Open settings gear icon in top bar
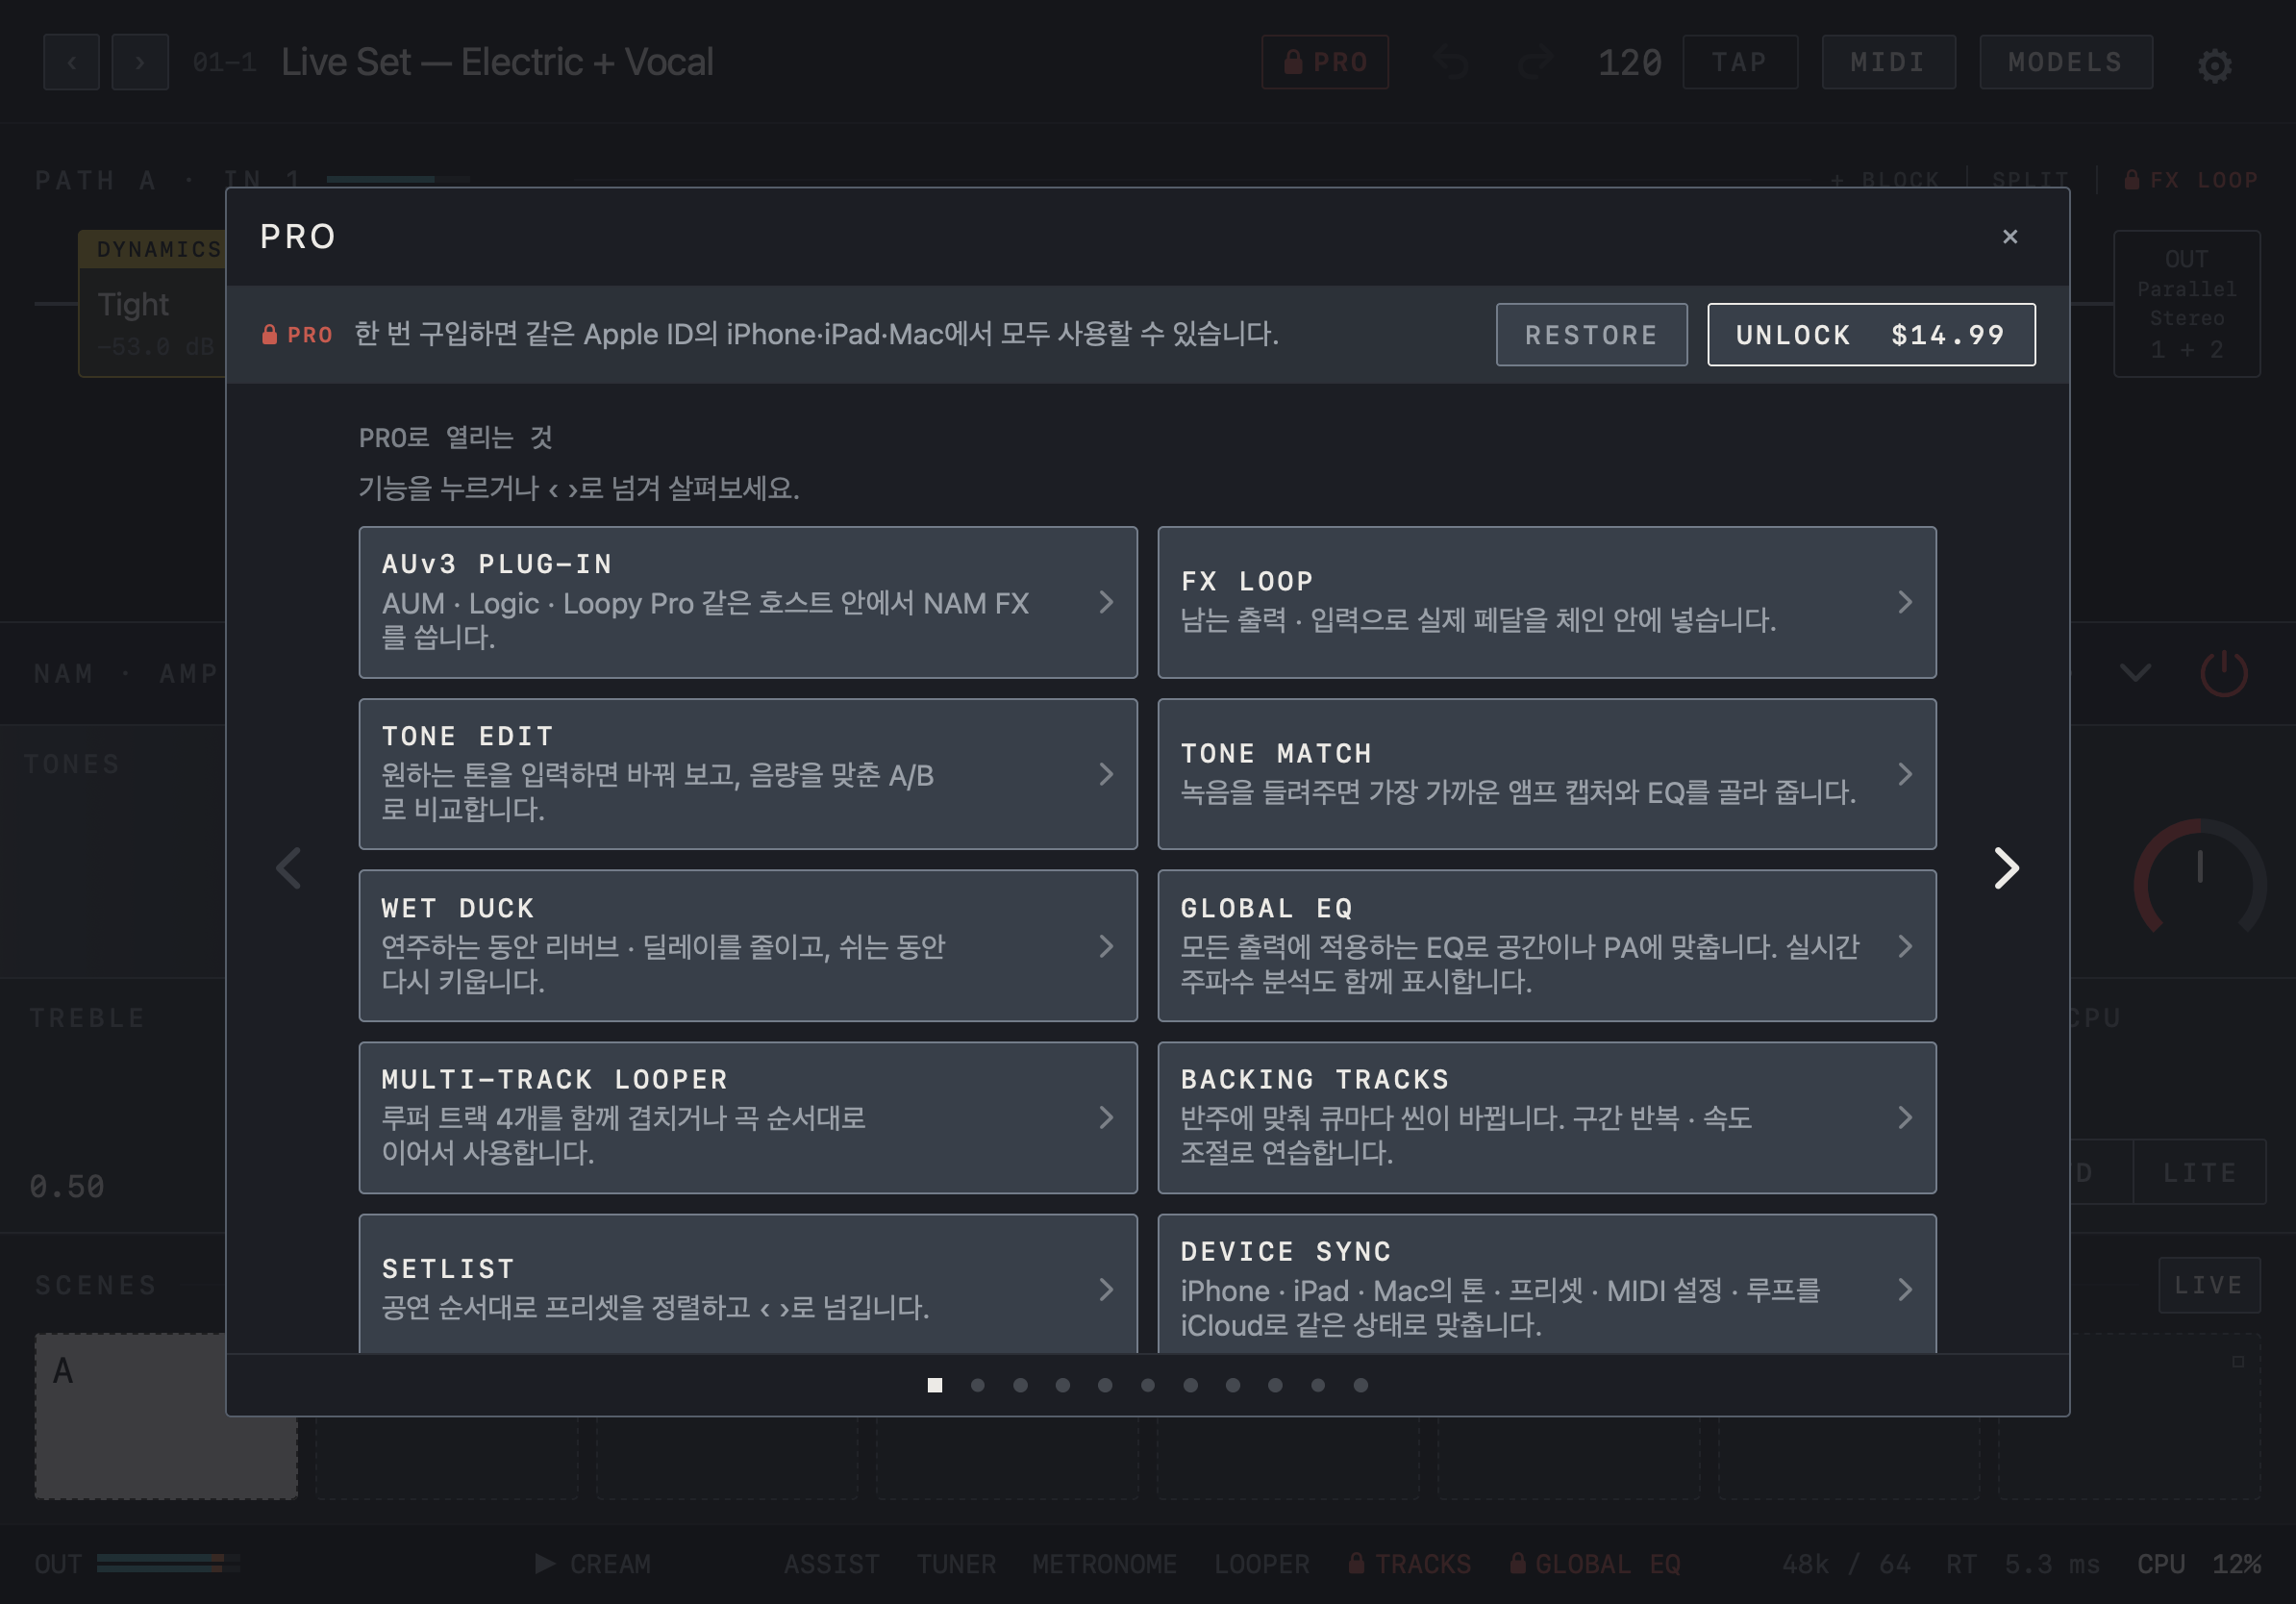Screen dimensions: 2296x1604 [x=2214, y=65]
